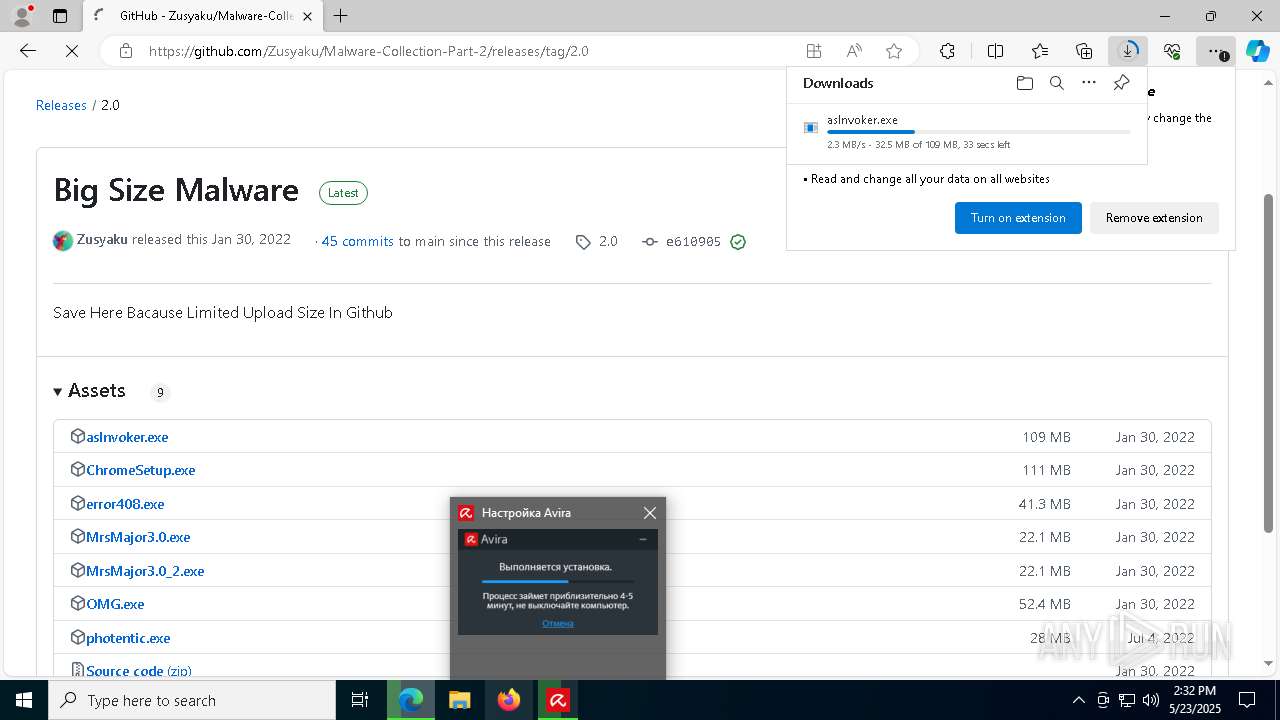
Task: Close the Настройка Avira window
Action: [650, 513]
